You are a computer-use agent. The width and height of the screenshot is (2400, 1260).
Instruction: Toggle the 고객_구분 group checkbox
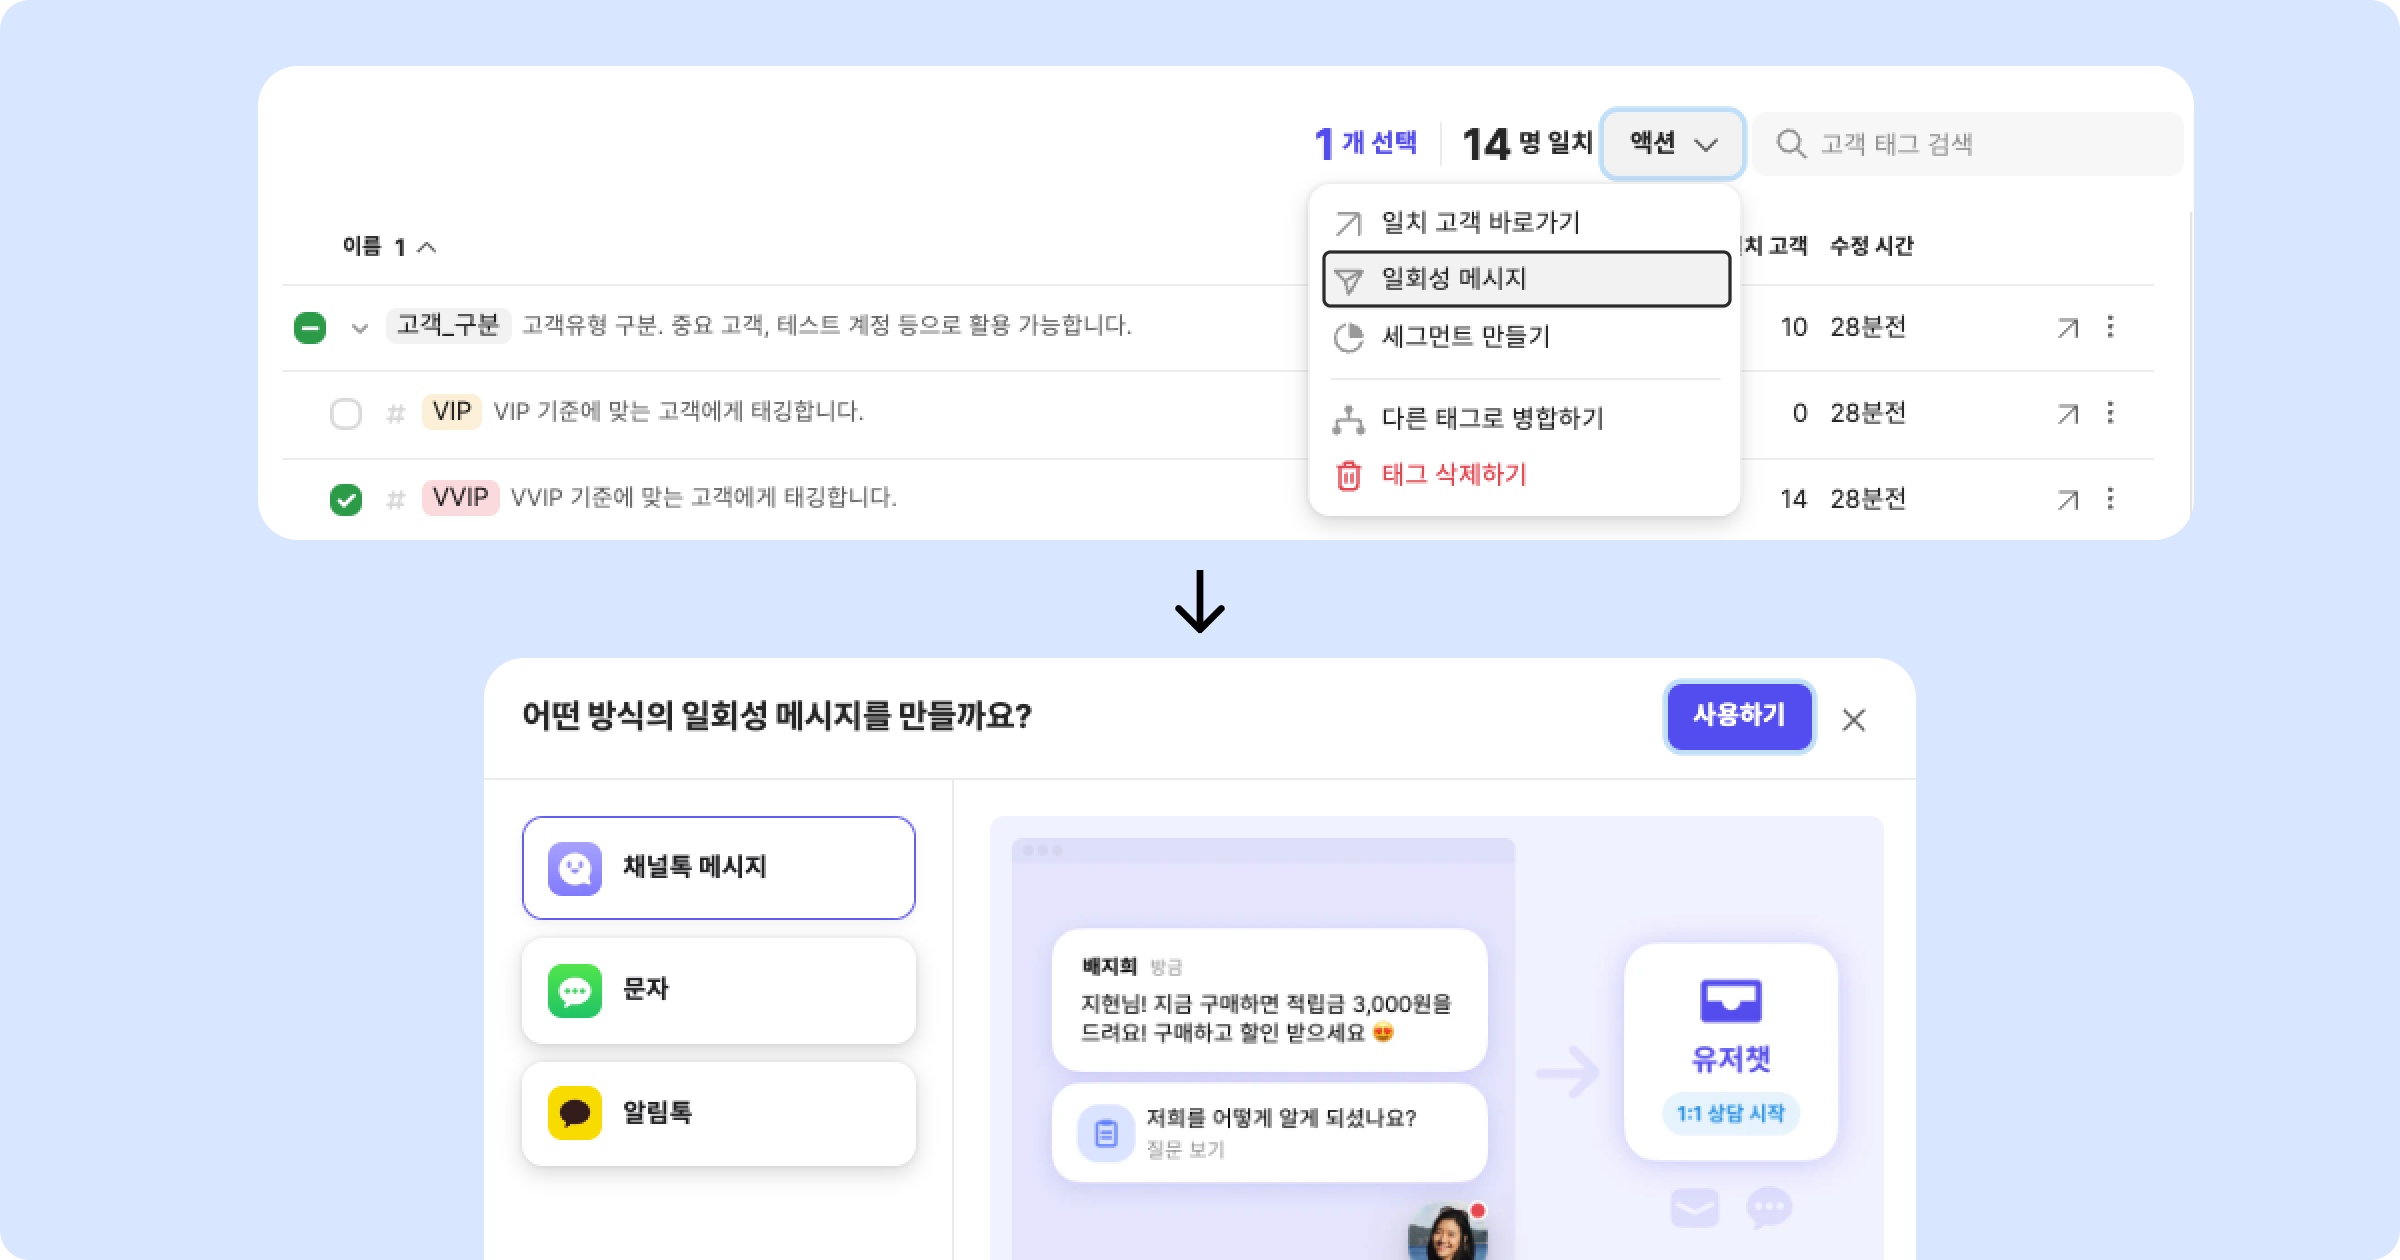click(x=310, y=327)
